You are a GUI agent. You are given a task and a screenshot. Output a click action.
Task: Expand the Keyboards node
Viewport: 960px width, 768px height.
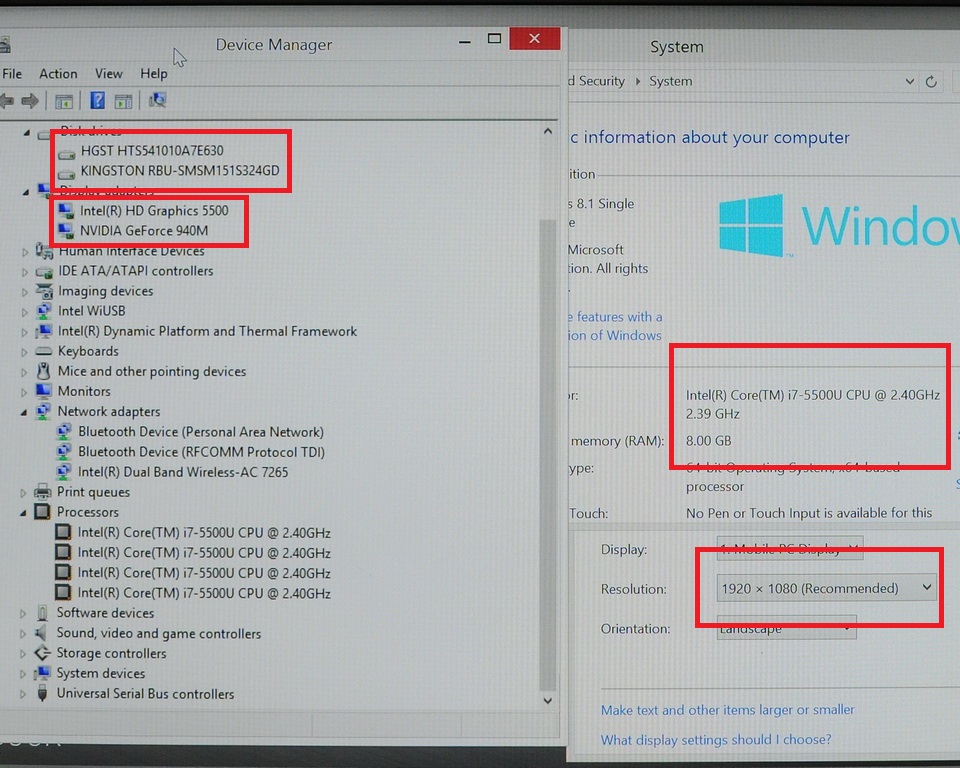click(24, 353)
